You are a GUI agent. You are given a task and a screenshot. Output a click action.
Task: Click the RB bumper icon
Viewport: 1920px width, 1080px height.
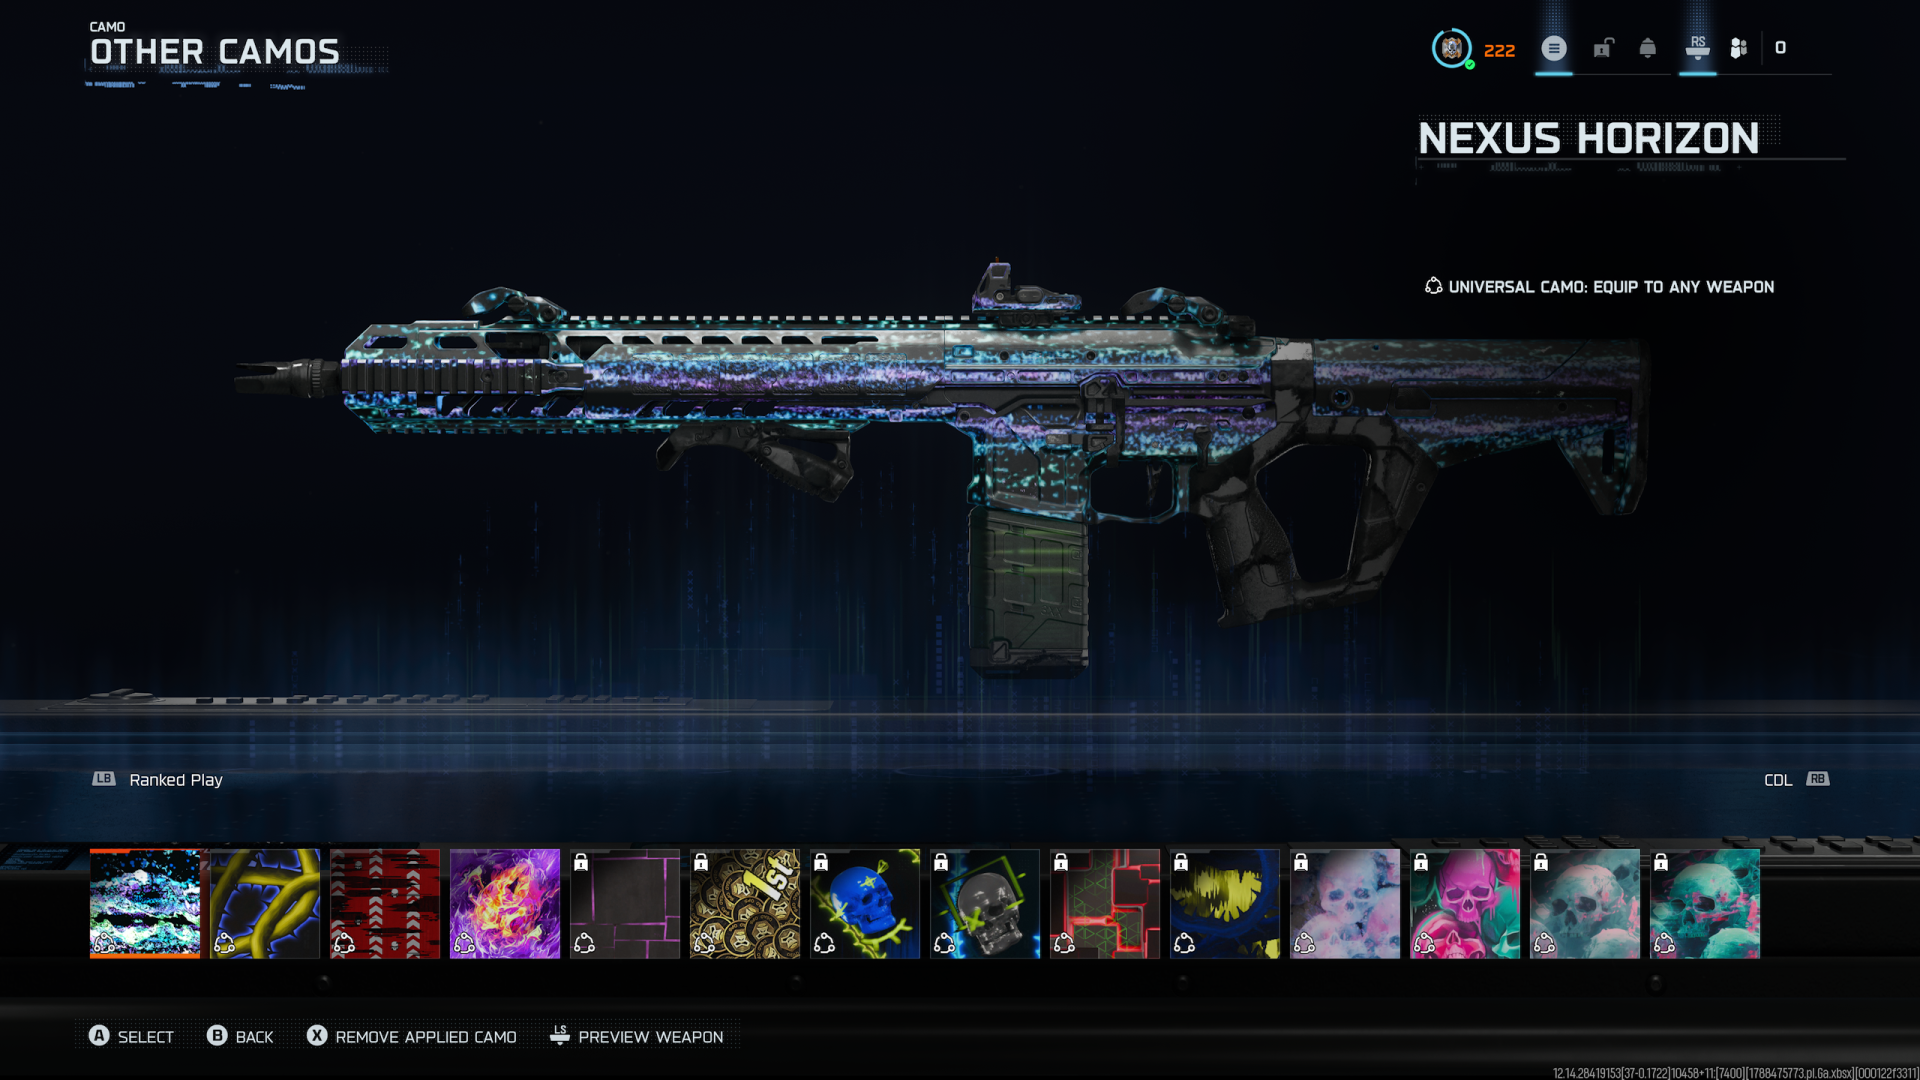tap(1818, 779)
